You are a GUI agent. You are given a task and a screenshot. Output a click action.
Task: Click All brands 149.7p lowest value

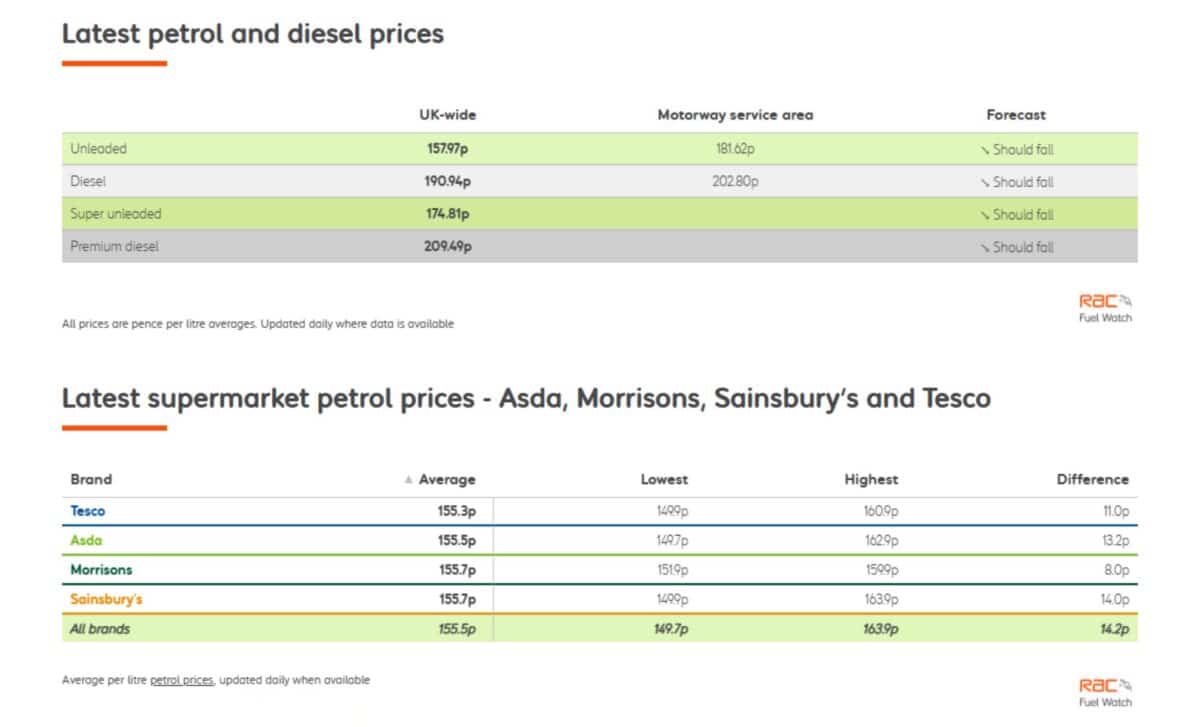(x=671, y=629)
